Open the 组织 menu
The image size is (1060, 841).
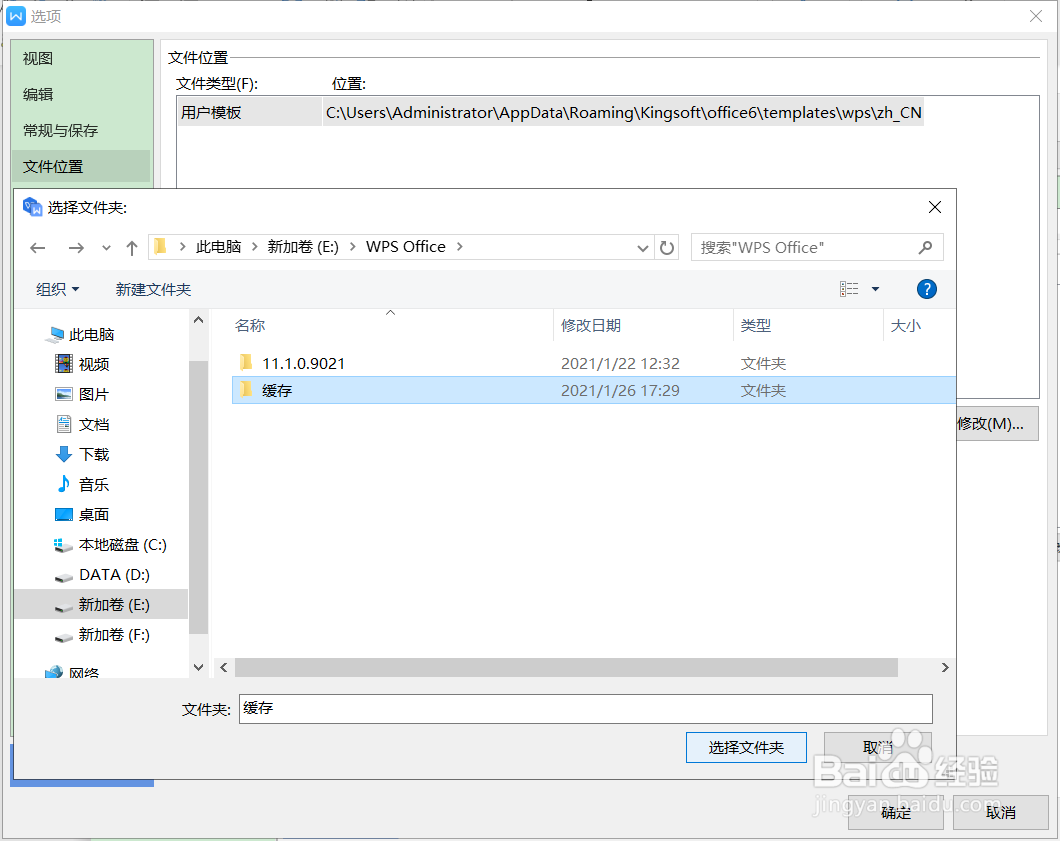(x=57, y=289)
